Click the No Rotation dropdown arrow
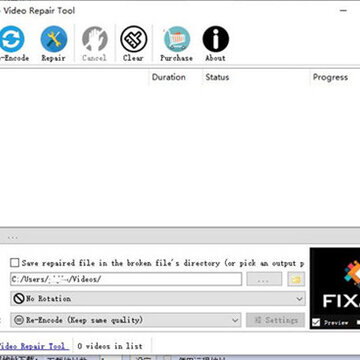Image resolution: width=360 pixels, height=360 pixels. point(299,299)
